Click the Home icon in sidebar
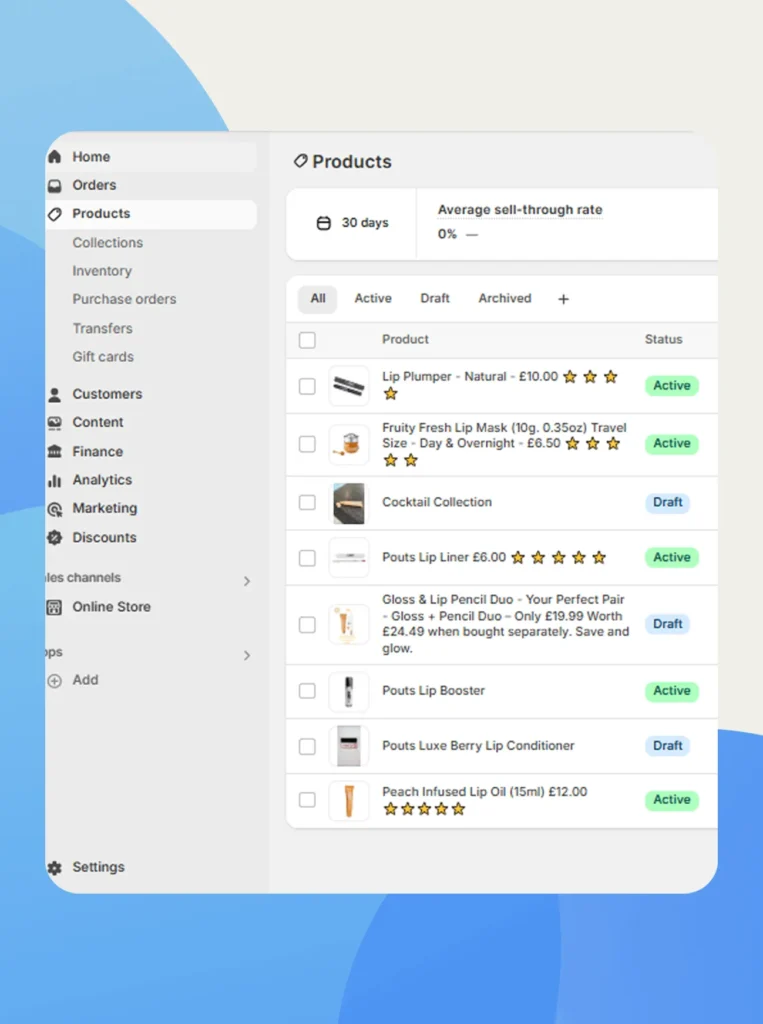The image size is (763, 1024). tap(54, 157)
